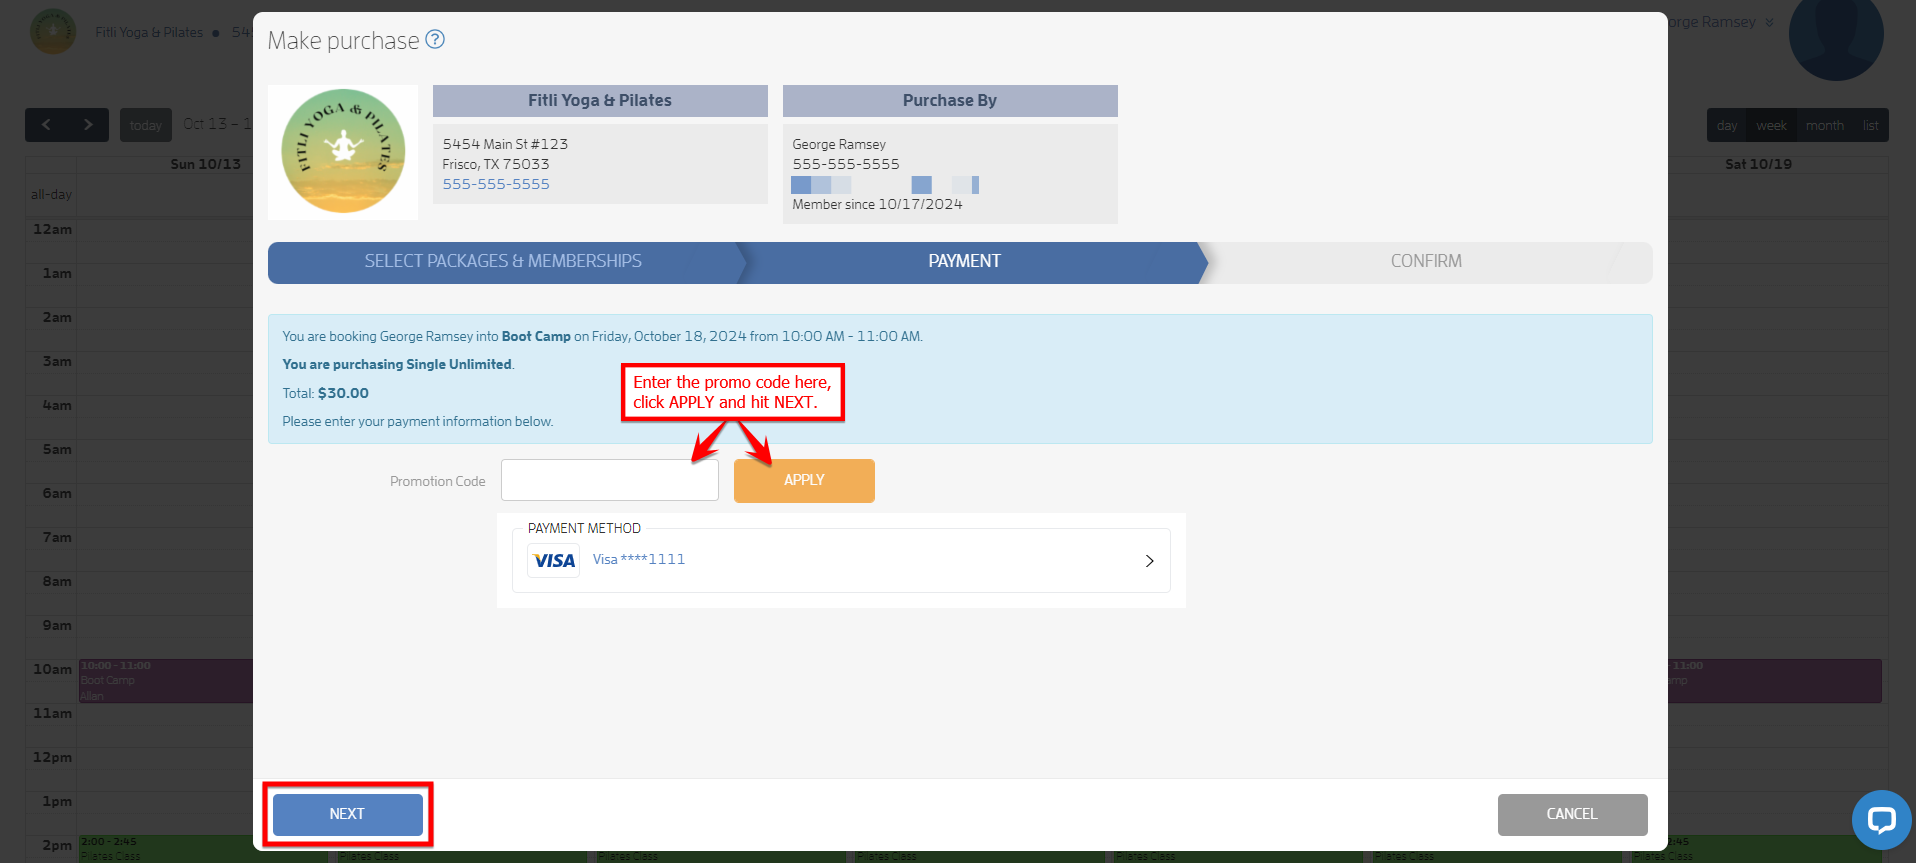
Task: Click the George Ramsey purchaser name
Action: 839,144
